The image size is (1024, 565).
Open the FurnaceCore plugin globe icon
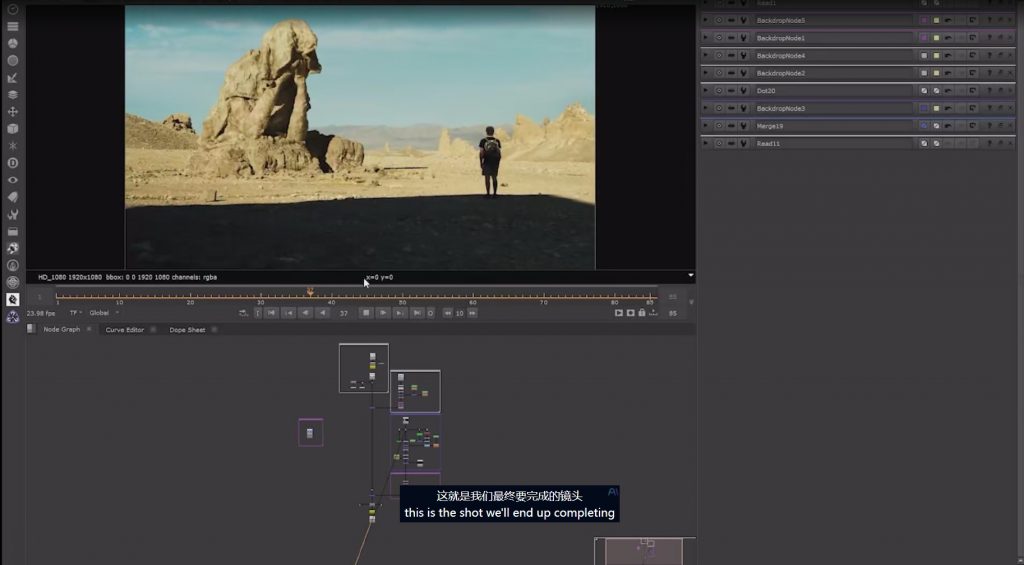point(12,248)
